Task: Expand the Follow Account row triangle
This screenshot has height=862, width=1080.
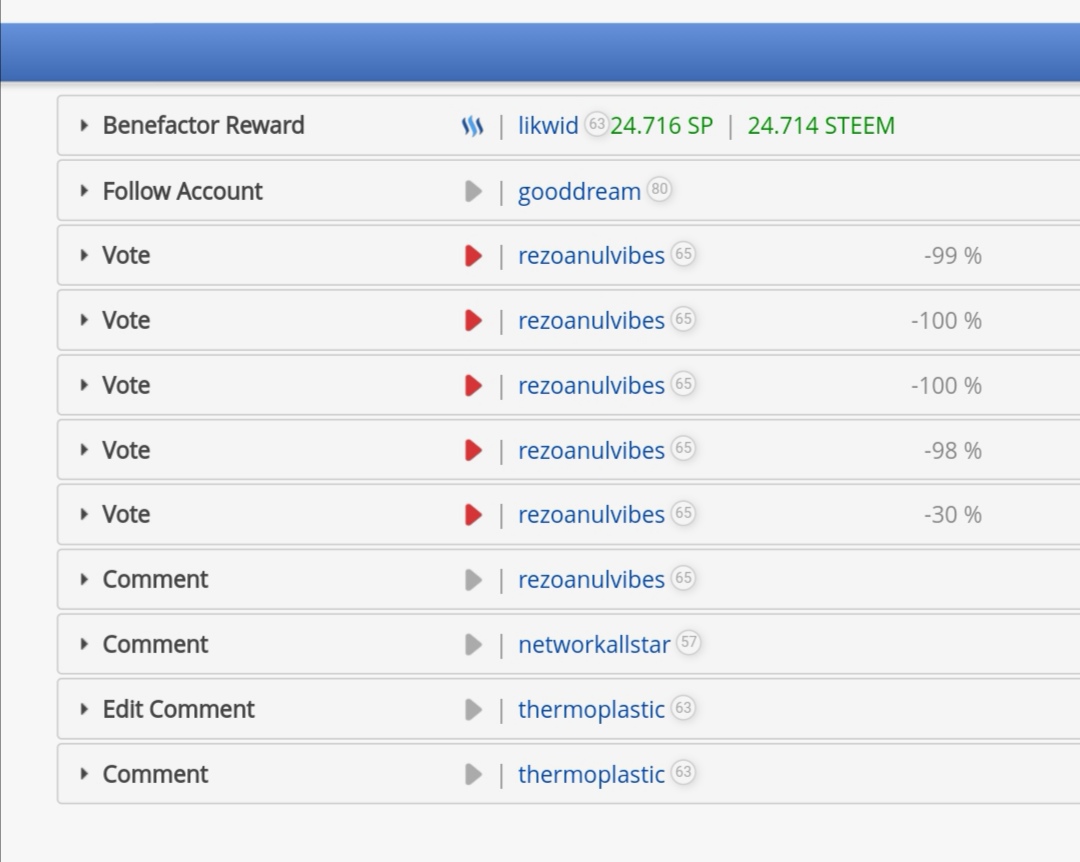Action: pos(84,191)
